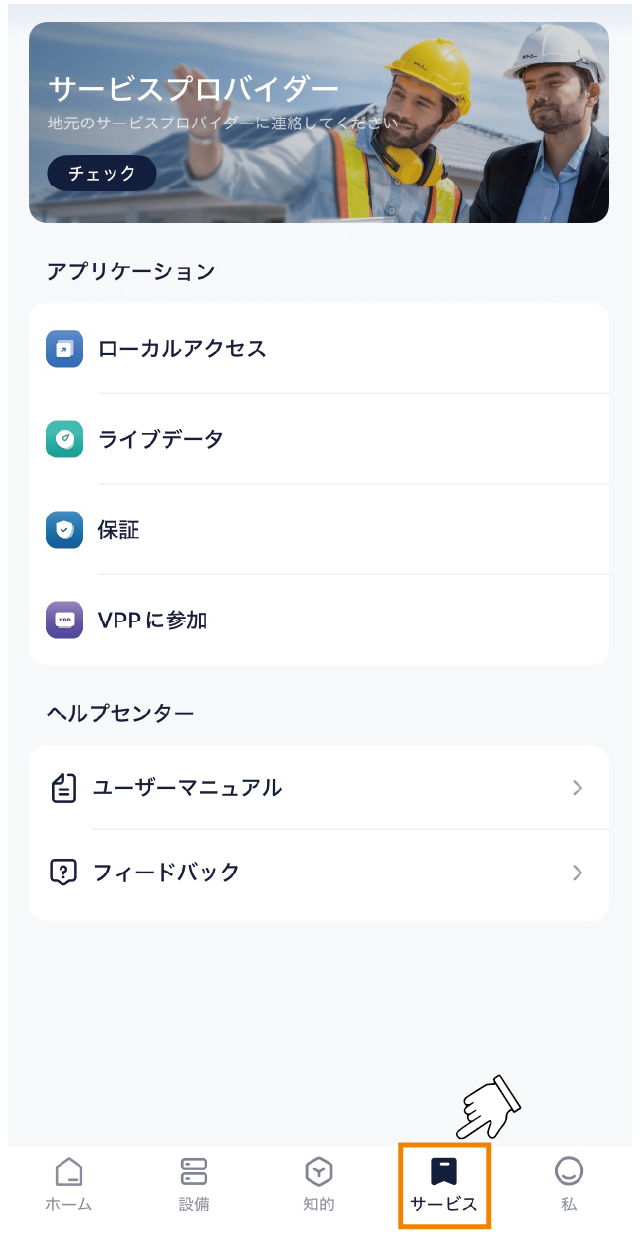Click the 設備 equipment stack icon
Image resolution: width=640 pixels, height=1250 pixels.
(x=193, y=1171)
